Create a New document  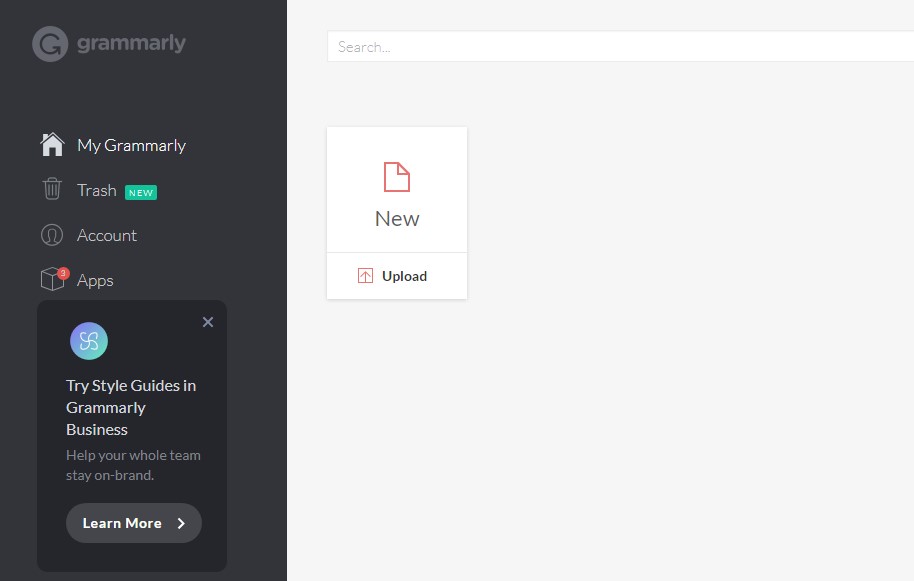click(x=397, y=190)
